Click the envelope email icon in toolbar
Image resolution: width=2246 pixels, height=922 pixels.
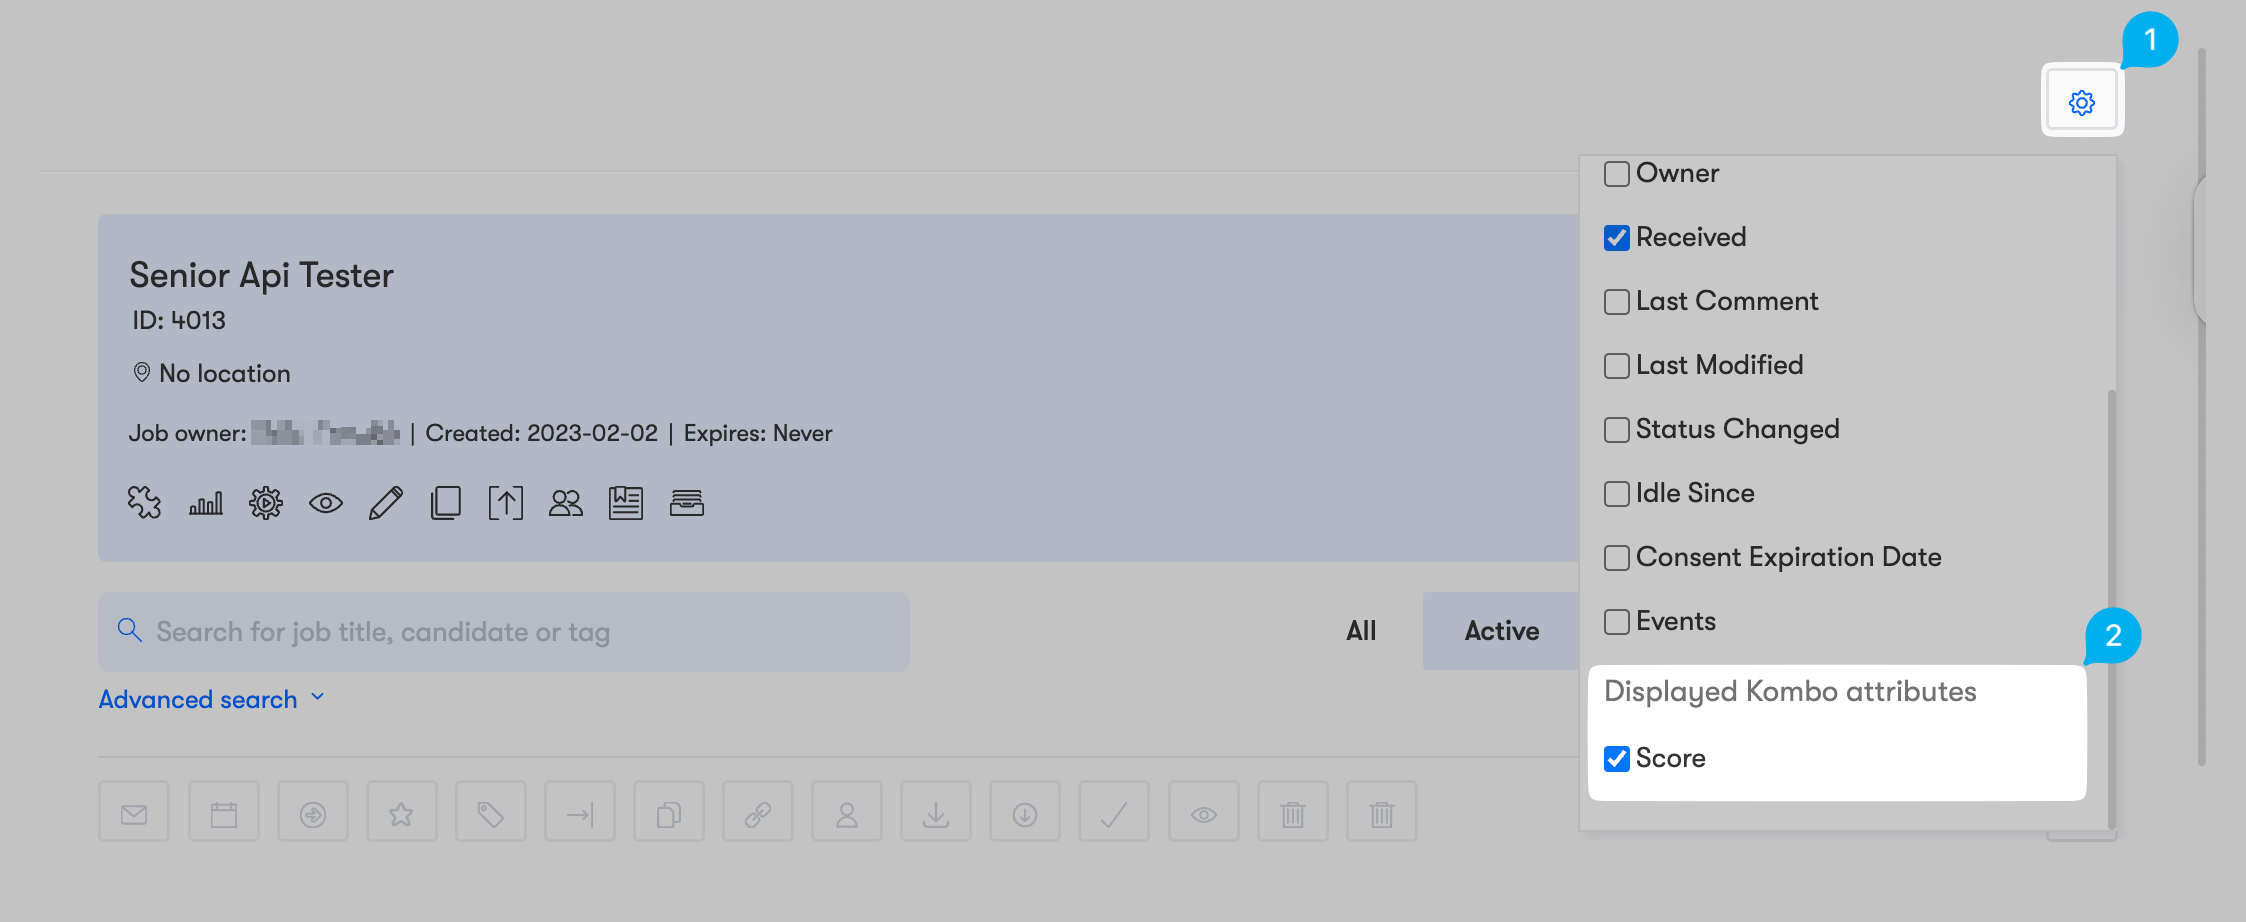[134, 814]
